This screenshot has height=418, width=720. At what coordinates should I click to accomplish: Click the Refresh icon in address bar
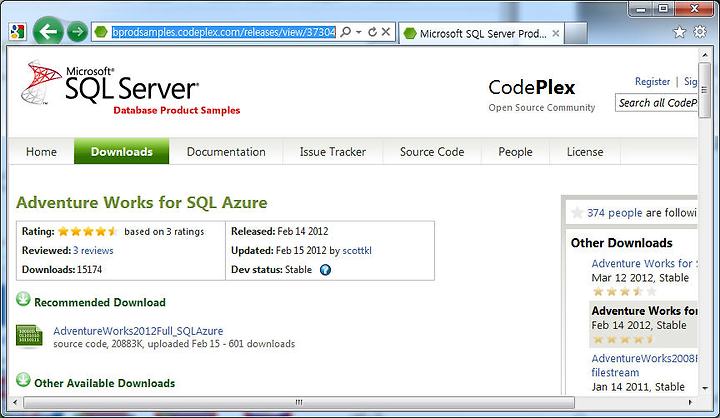click(372, 32)
